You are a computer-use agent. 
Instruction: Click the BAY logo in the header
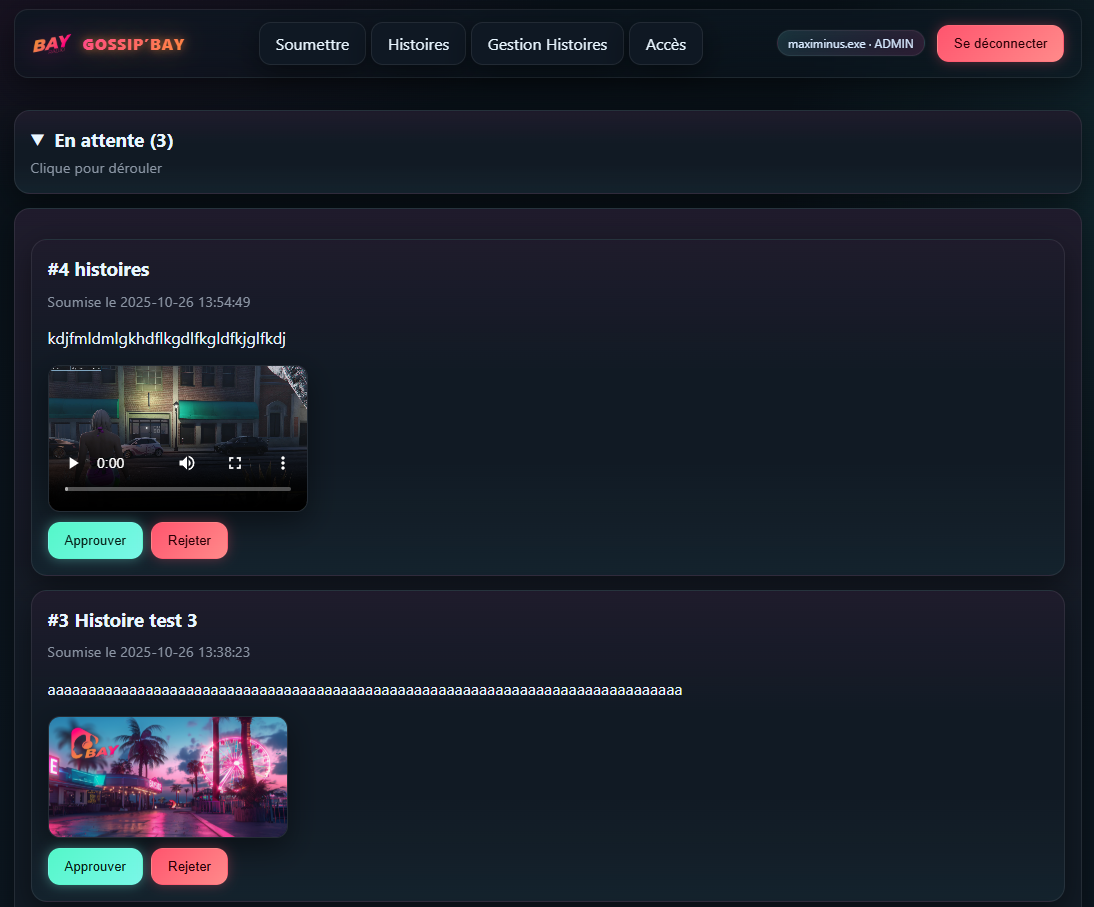(x=50, y=43)
